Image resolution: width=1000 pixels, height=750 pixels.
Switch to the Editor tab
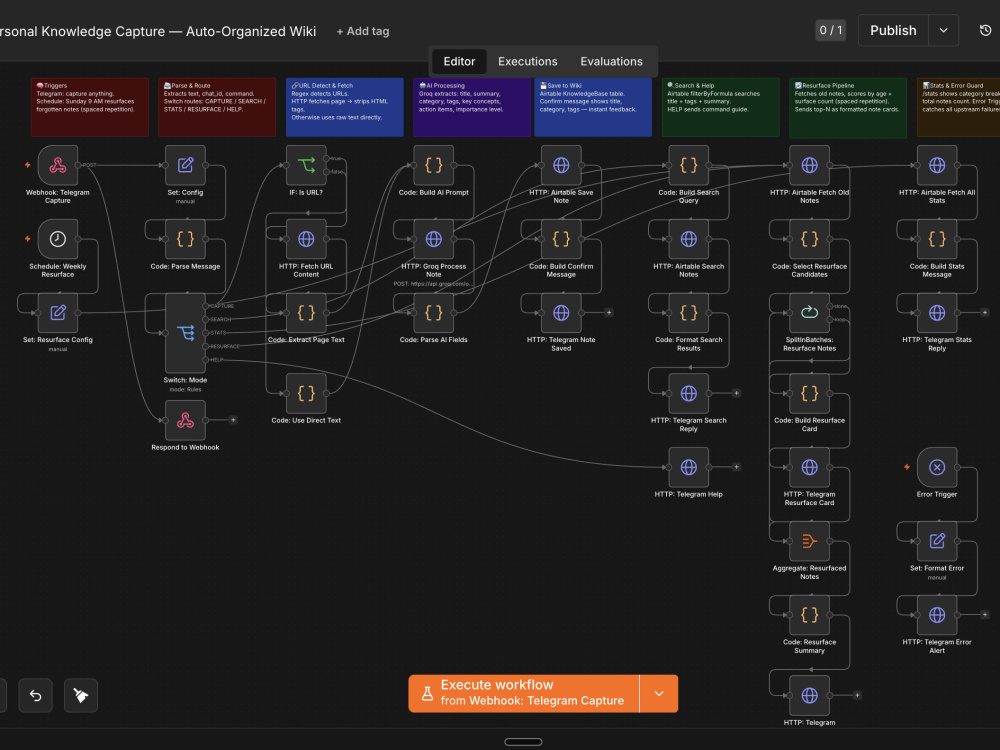pos(459,61)
